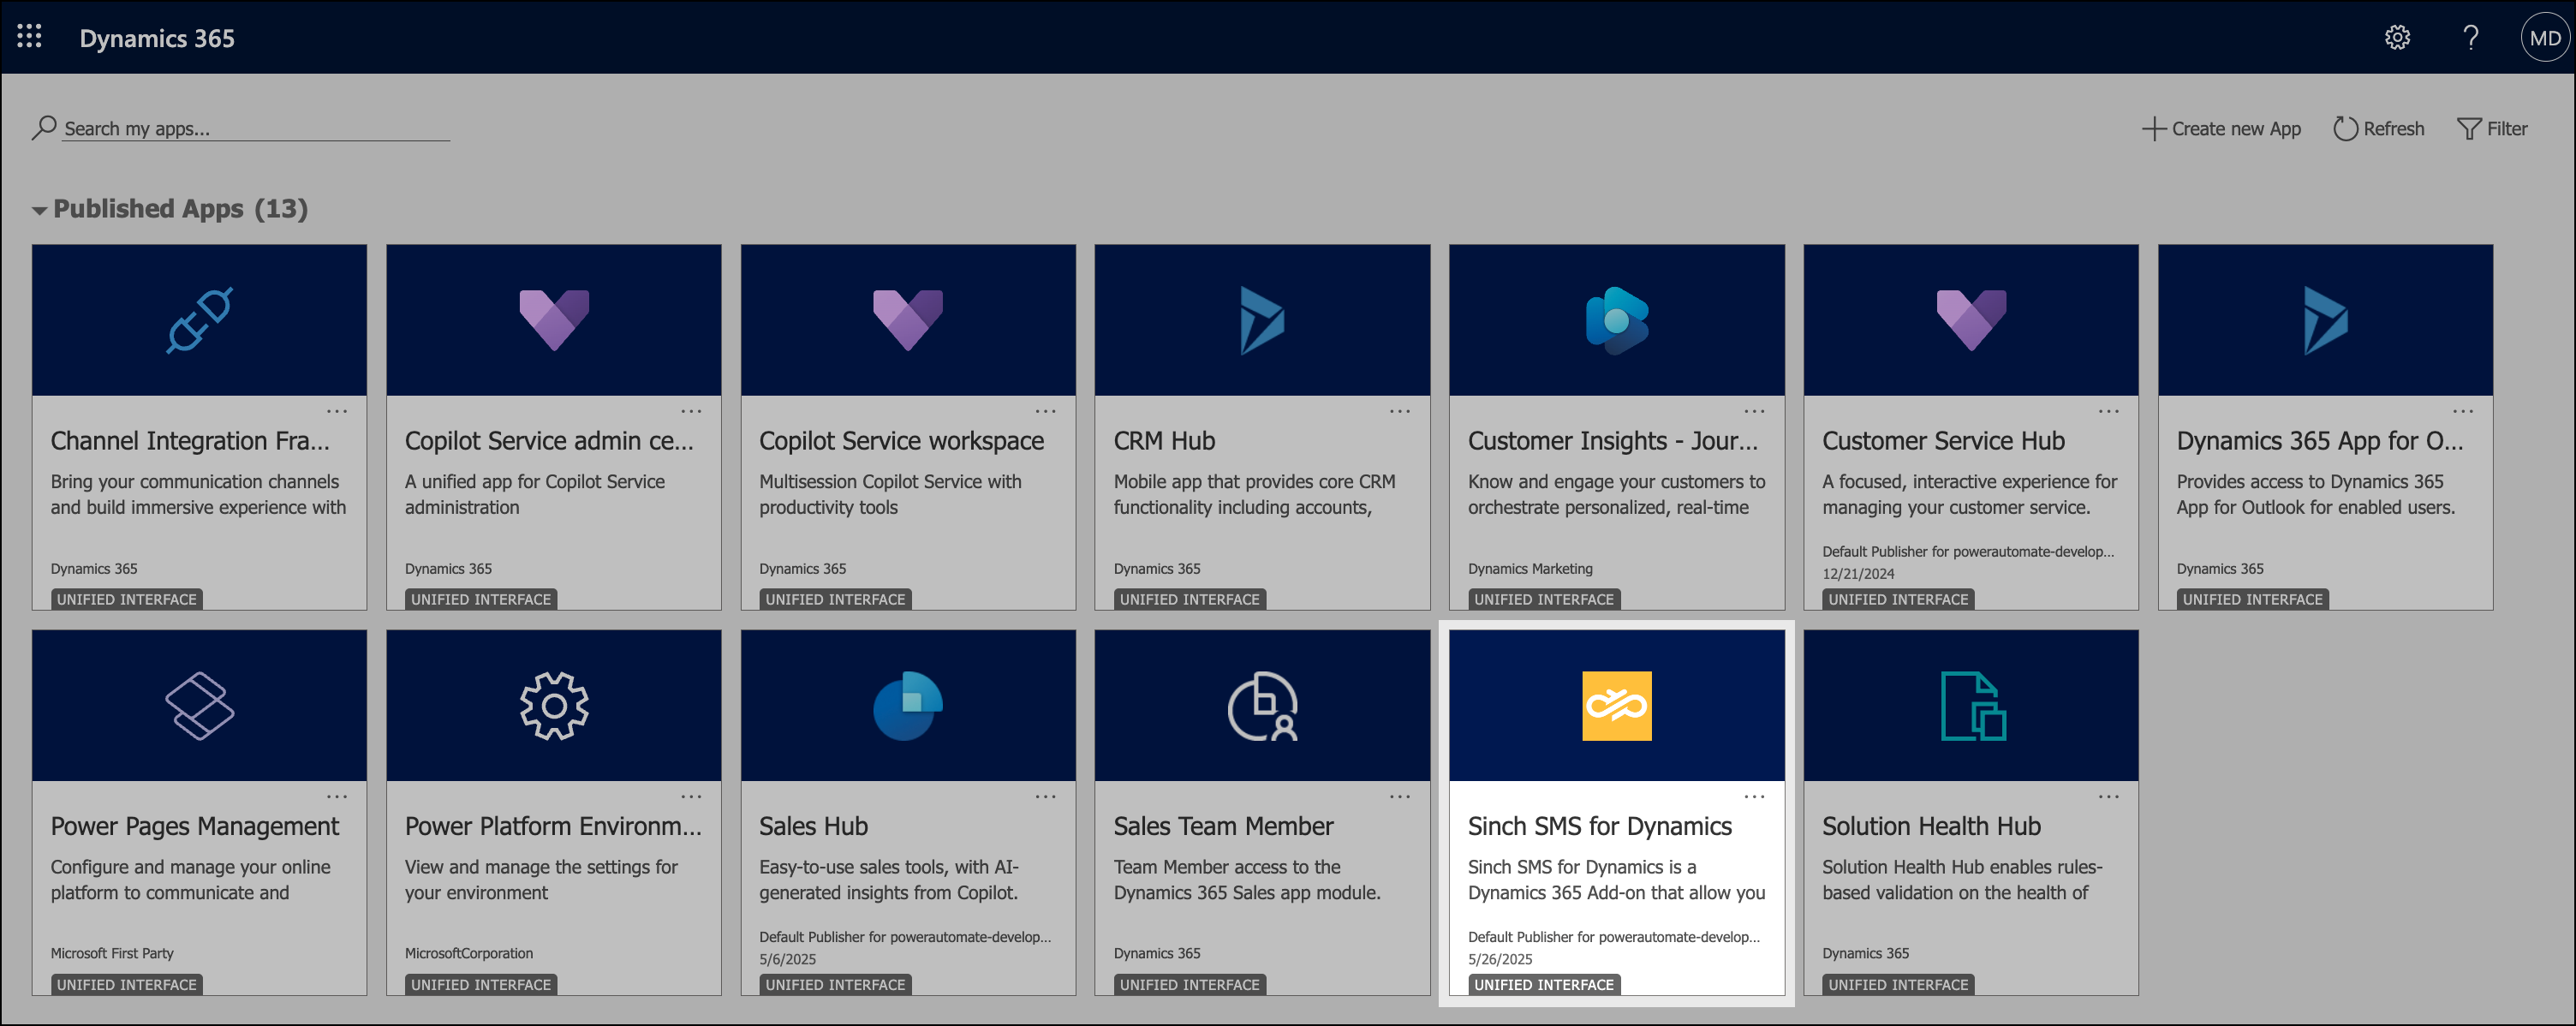Open more options for Customer Service Hub
Screen dimensions: 2576x1026
click(x=2108, y=411)
